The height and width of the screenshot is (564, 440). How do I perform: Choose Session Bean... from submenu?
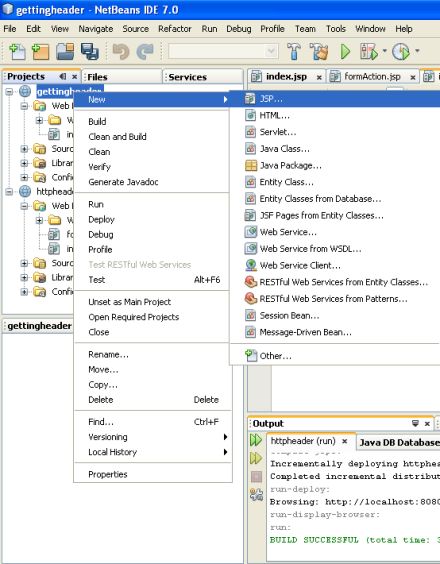(335, 315)
